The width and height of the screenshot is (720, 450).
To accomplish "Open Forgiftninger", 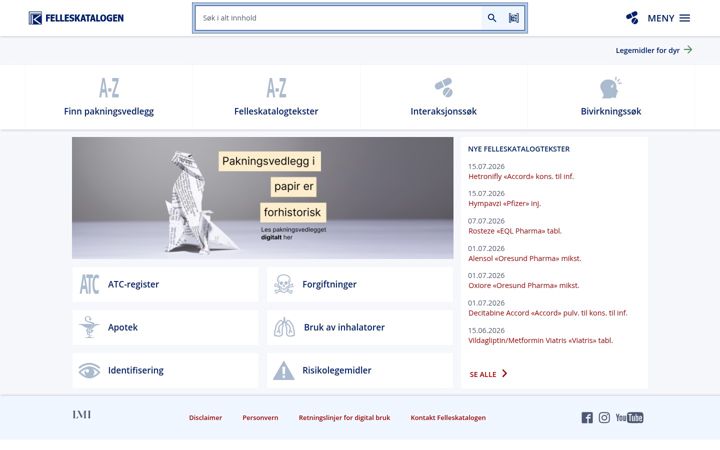I will pyautogui.click(x=329, y=284).
